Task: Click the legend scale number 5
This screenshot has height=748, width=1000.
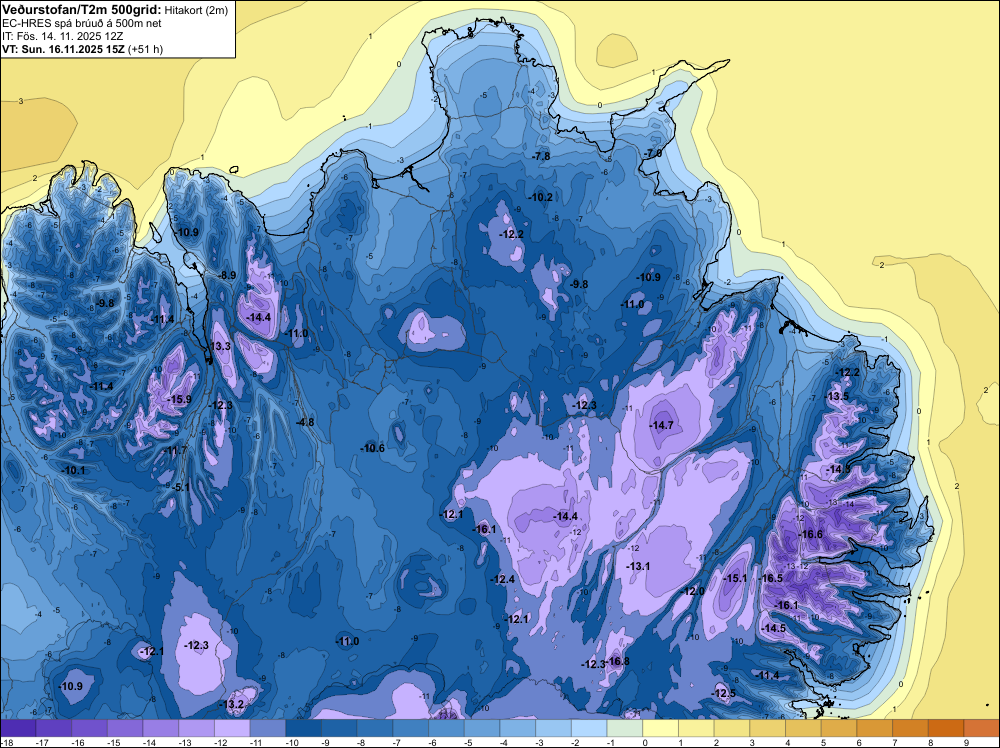Action: coord(823,742)
